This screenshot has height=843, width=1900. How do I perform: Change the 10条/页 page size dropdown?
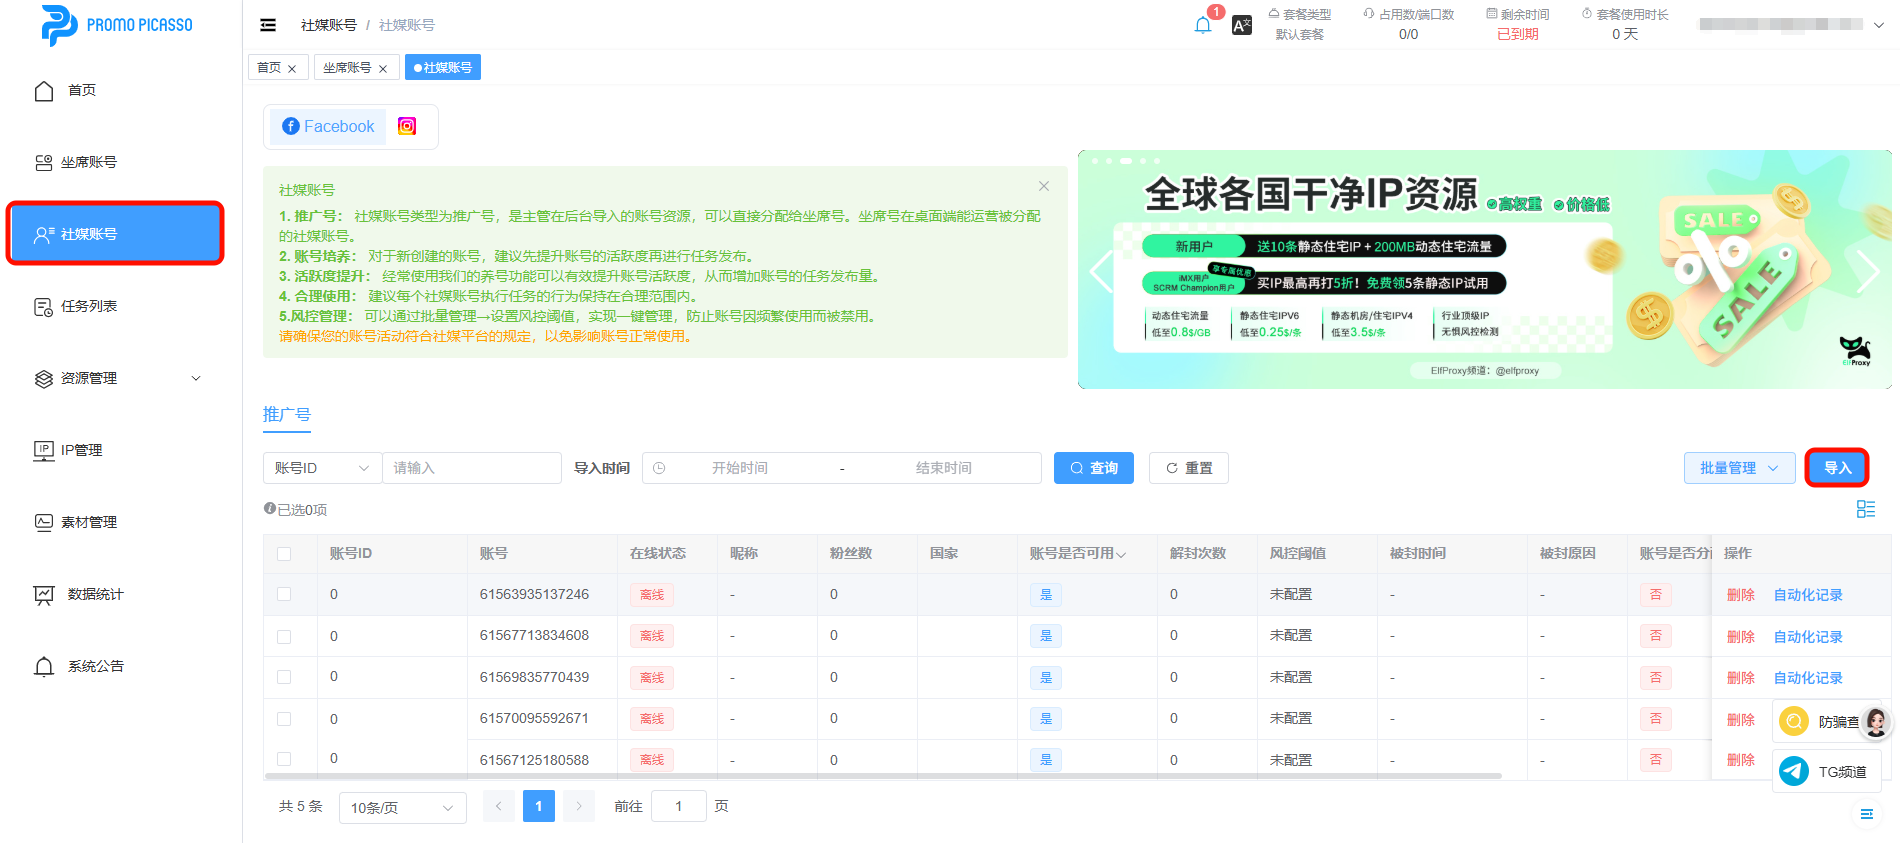coord(402,807)
